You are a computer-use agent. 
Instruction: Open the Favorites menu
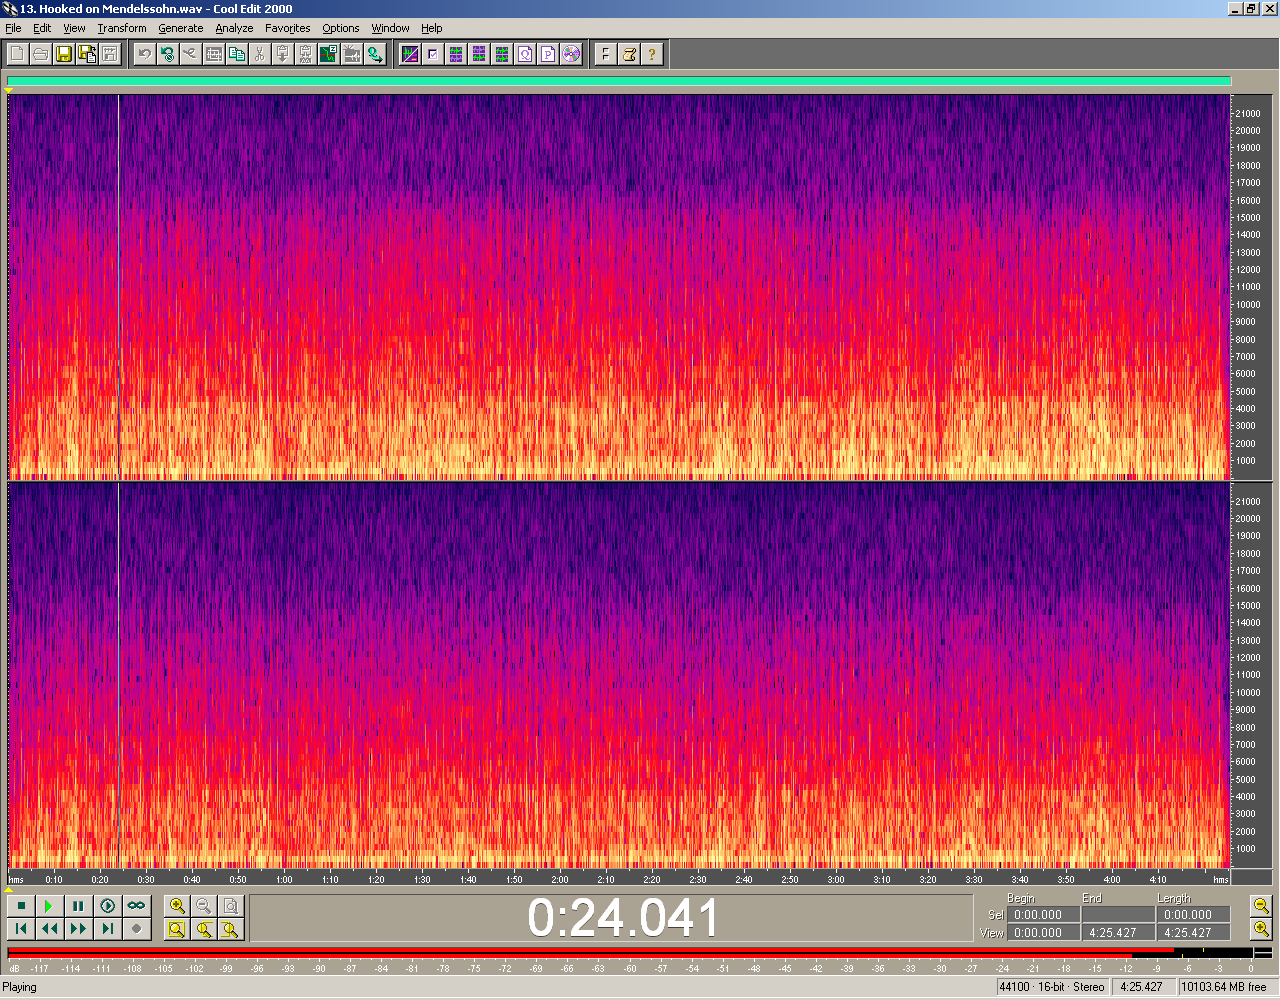pos(287,28)
